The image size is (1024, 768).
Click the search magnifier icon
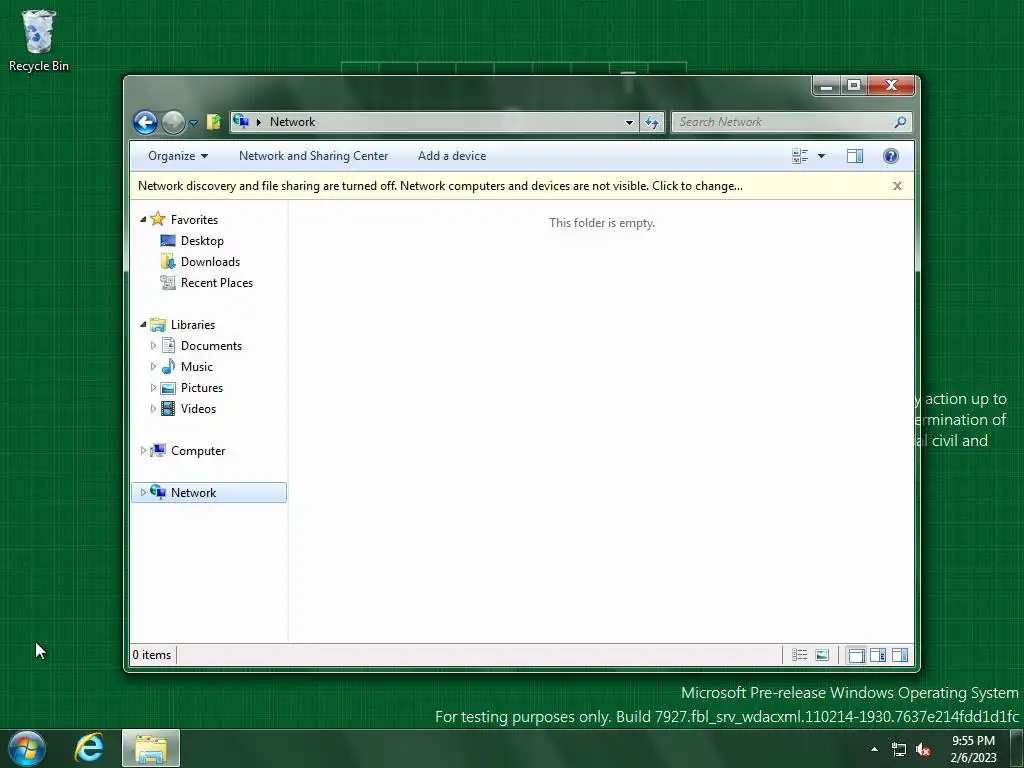coord(901,122)
